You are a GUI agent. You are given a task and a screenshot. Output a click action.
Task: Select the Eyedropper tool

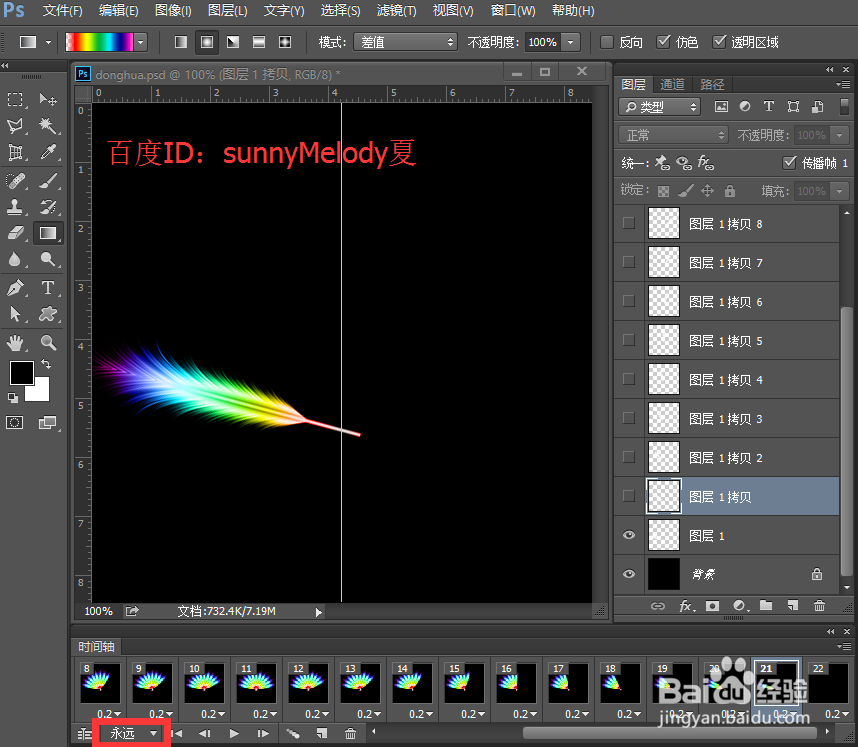[48, 152]
